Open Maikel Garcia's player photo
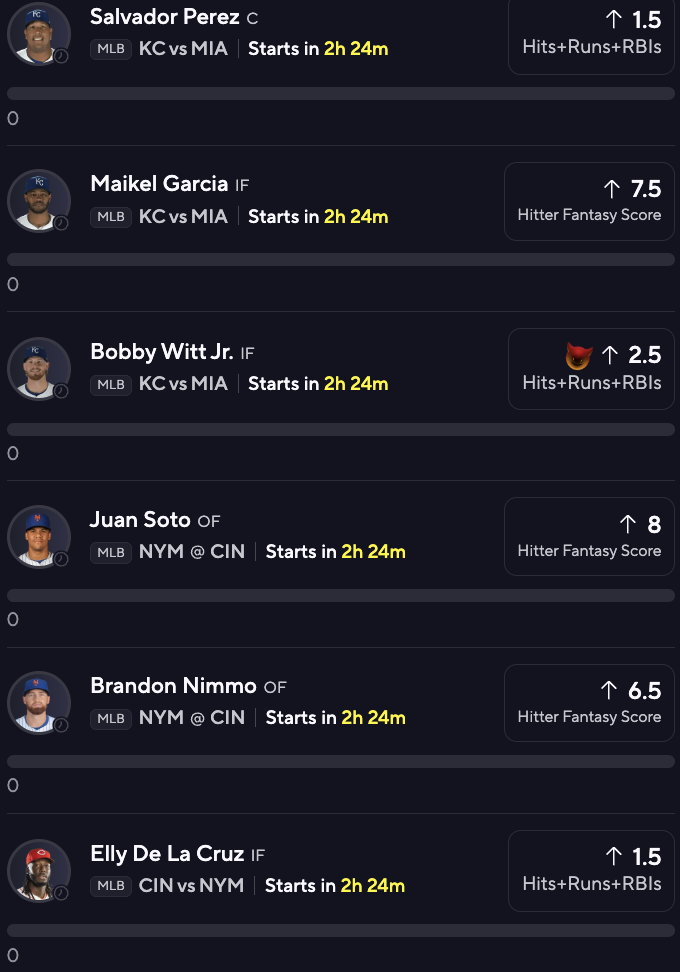The height and width of the screenshot is (972, 680). point(38,201)
